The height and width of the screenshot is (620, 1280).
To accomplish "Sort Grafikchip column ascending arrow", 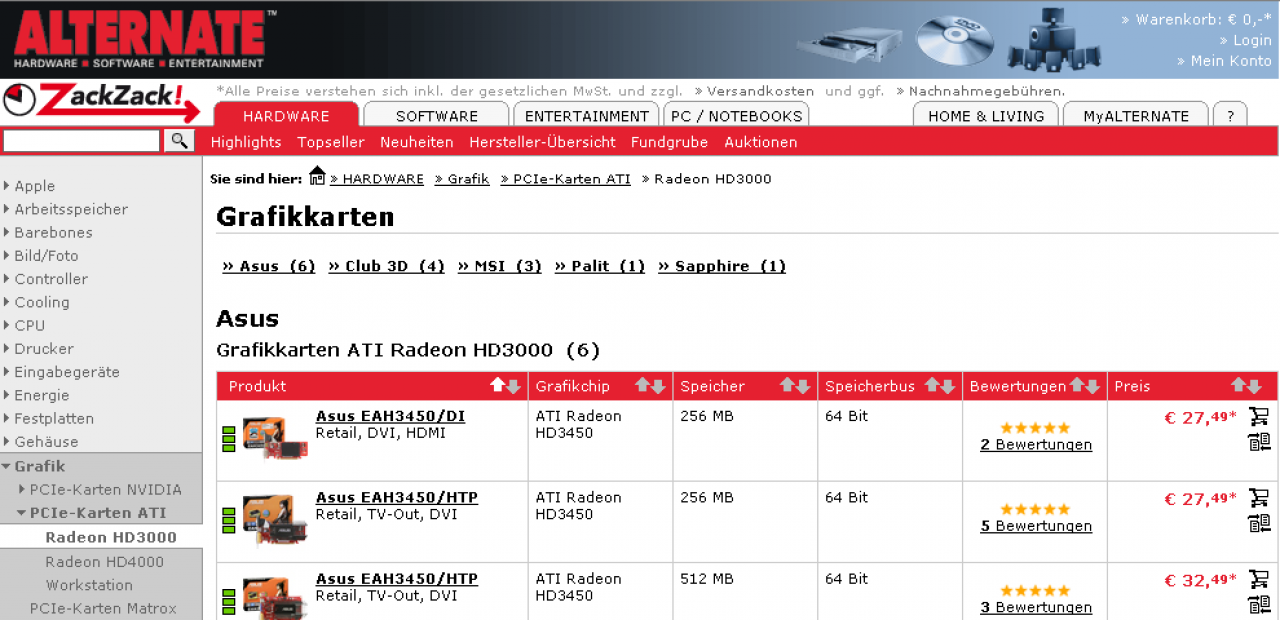I will coord(643,386).
